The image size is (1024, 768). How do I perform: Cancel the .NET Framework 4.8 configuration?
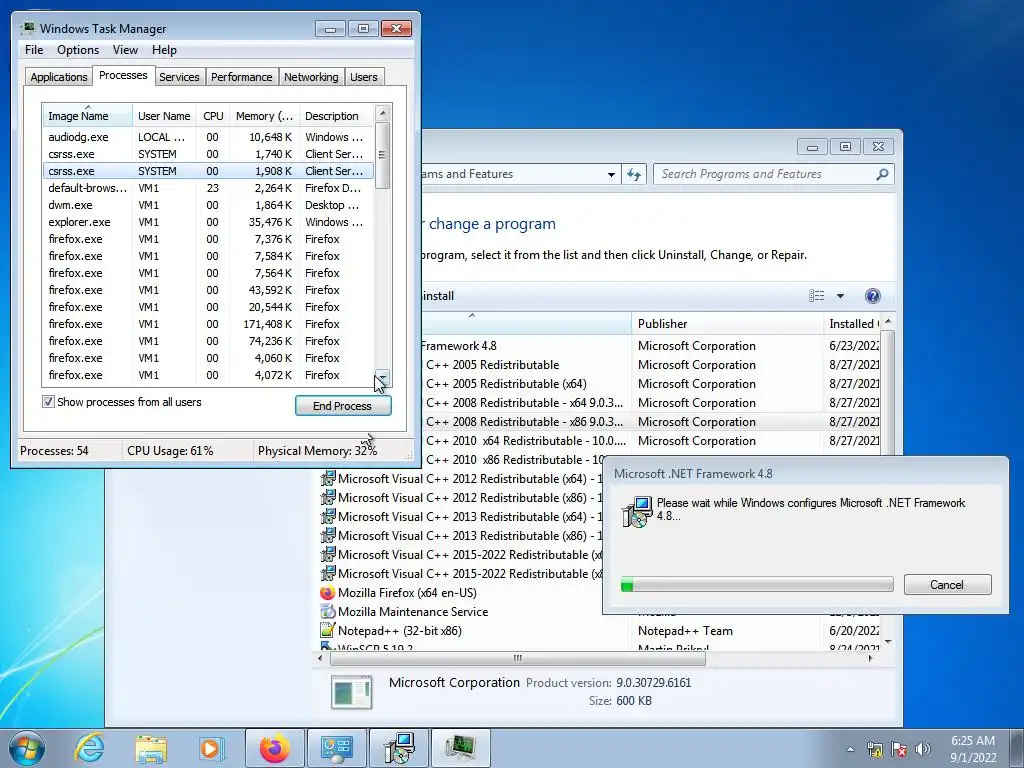(x=947, y=584)
